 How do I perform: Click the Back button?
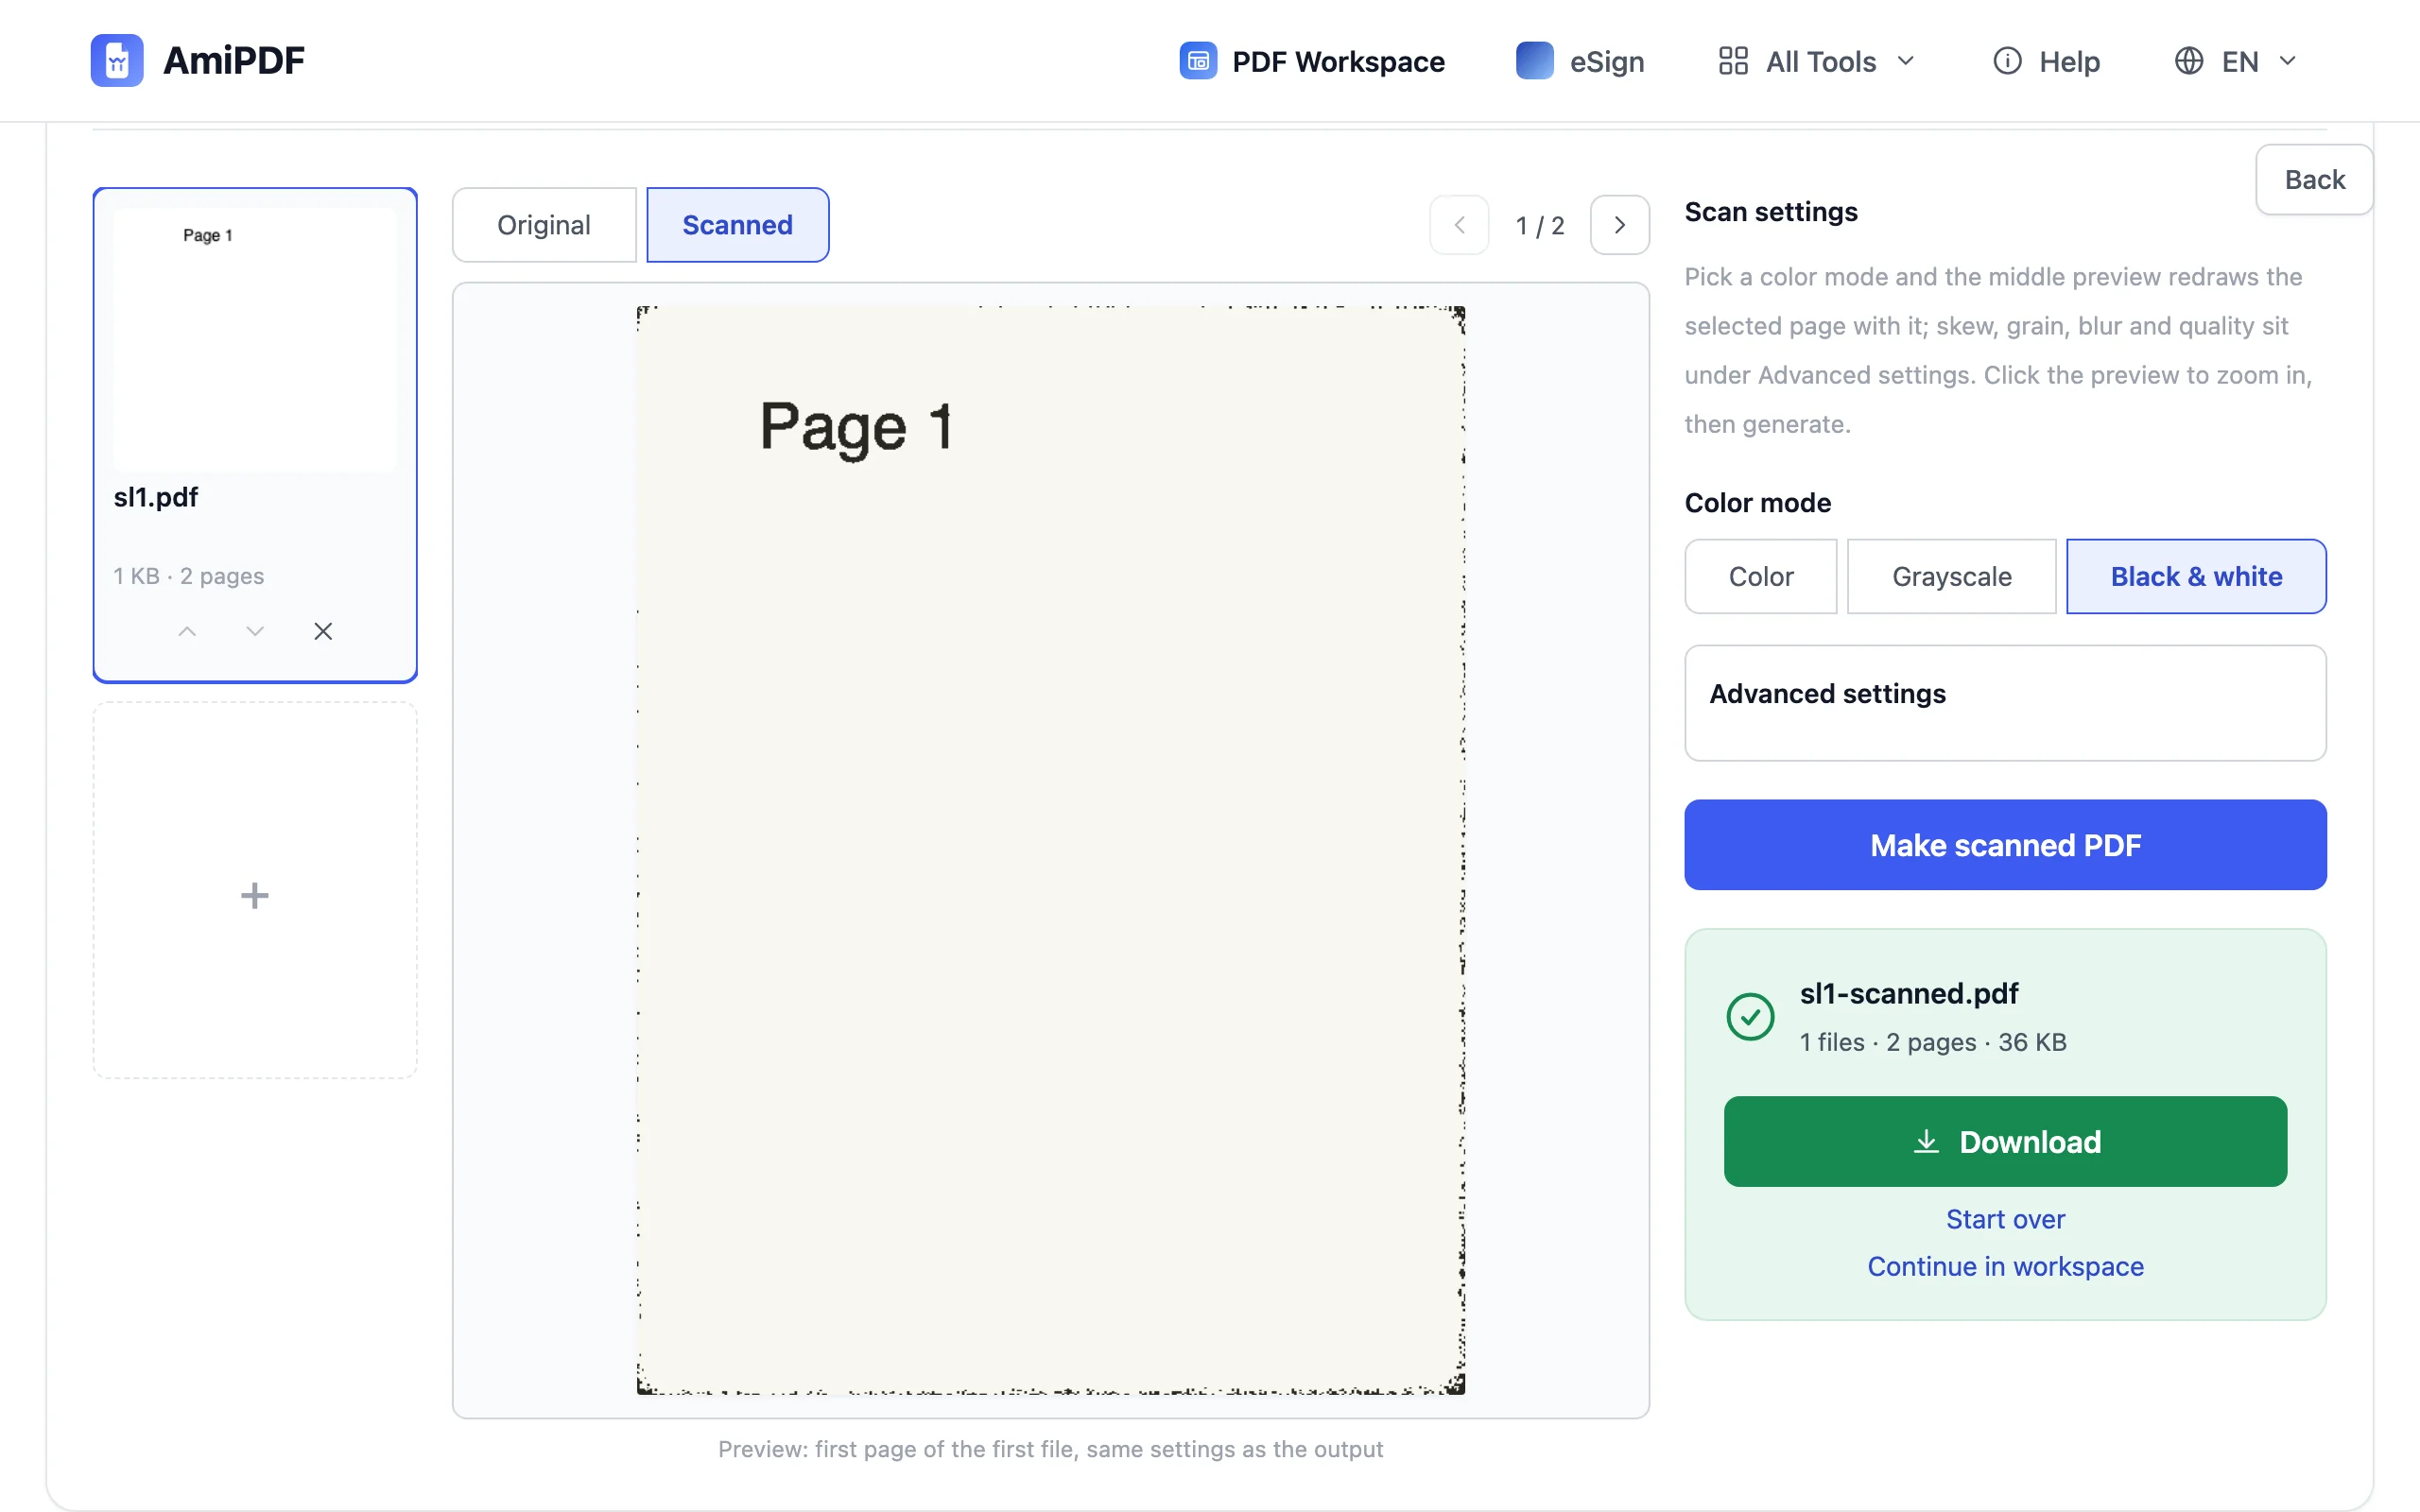point(2314,180)
